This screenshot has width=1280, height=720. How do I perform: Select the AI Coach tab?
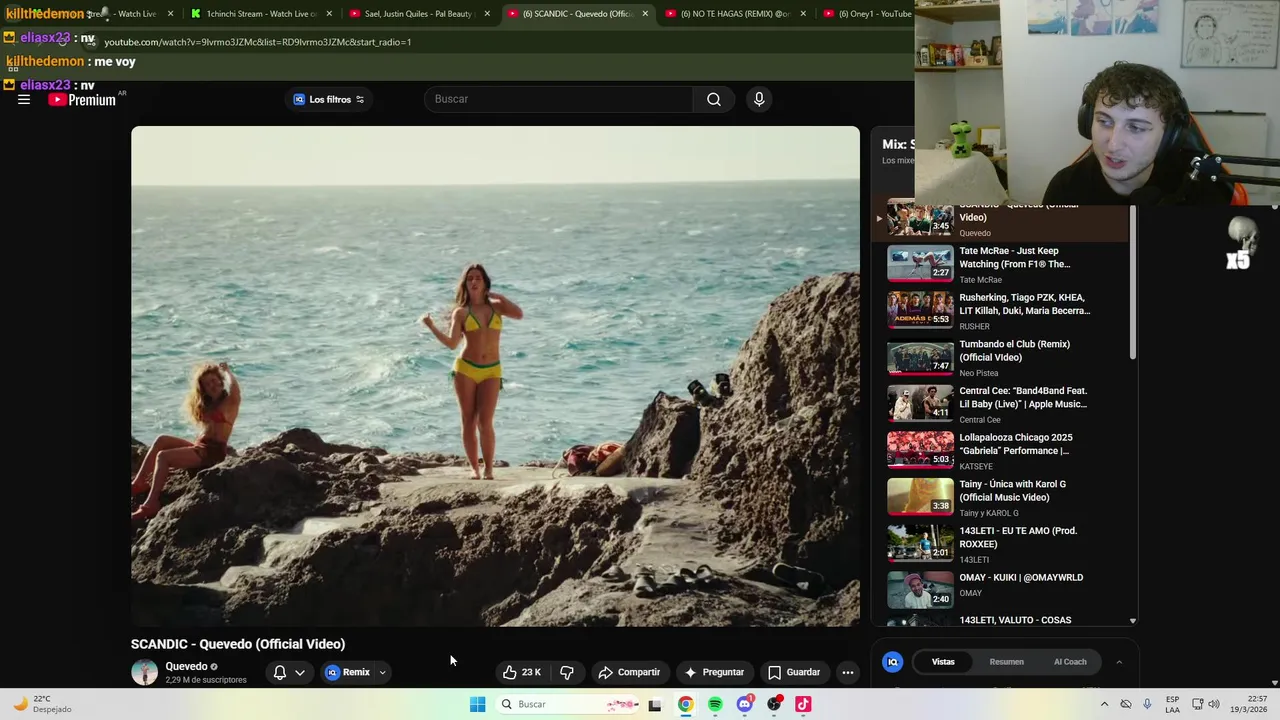[x=1070, y=661]
